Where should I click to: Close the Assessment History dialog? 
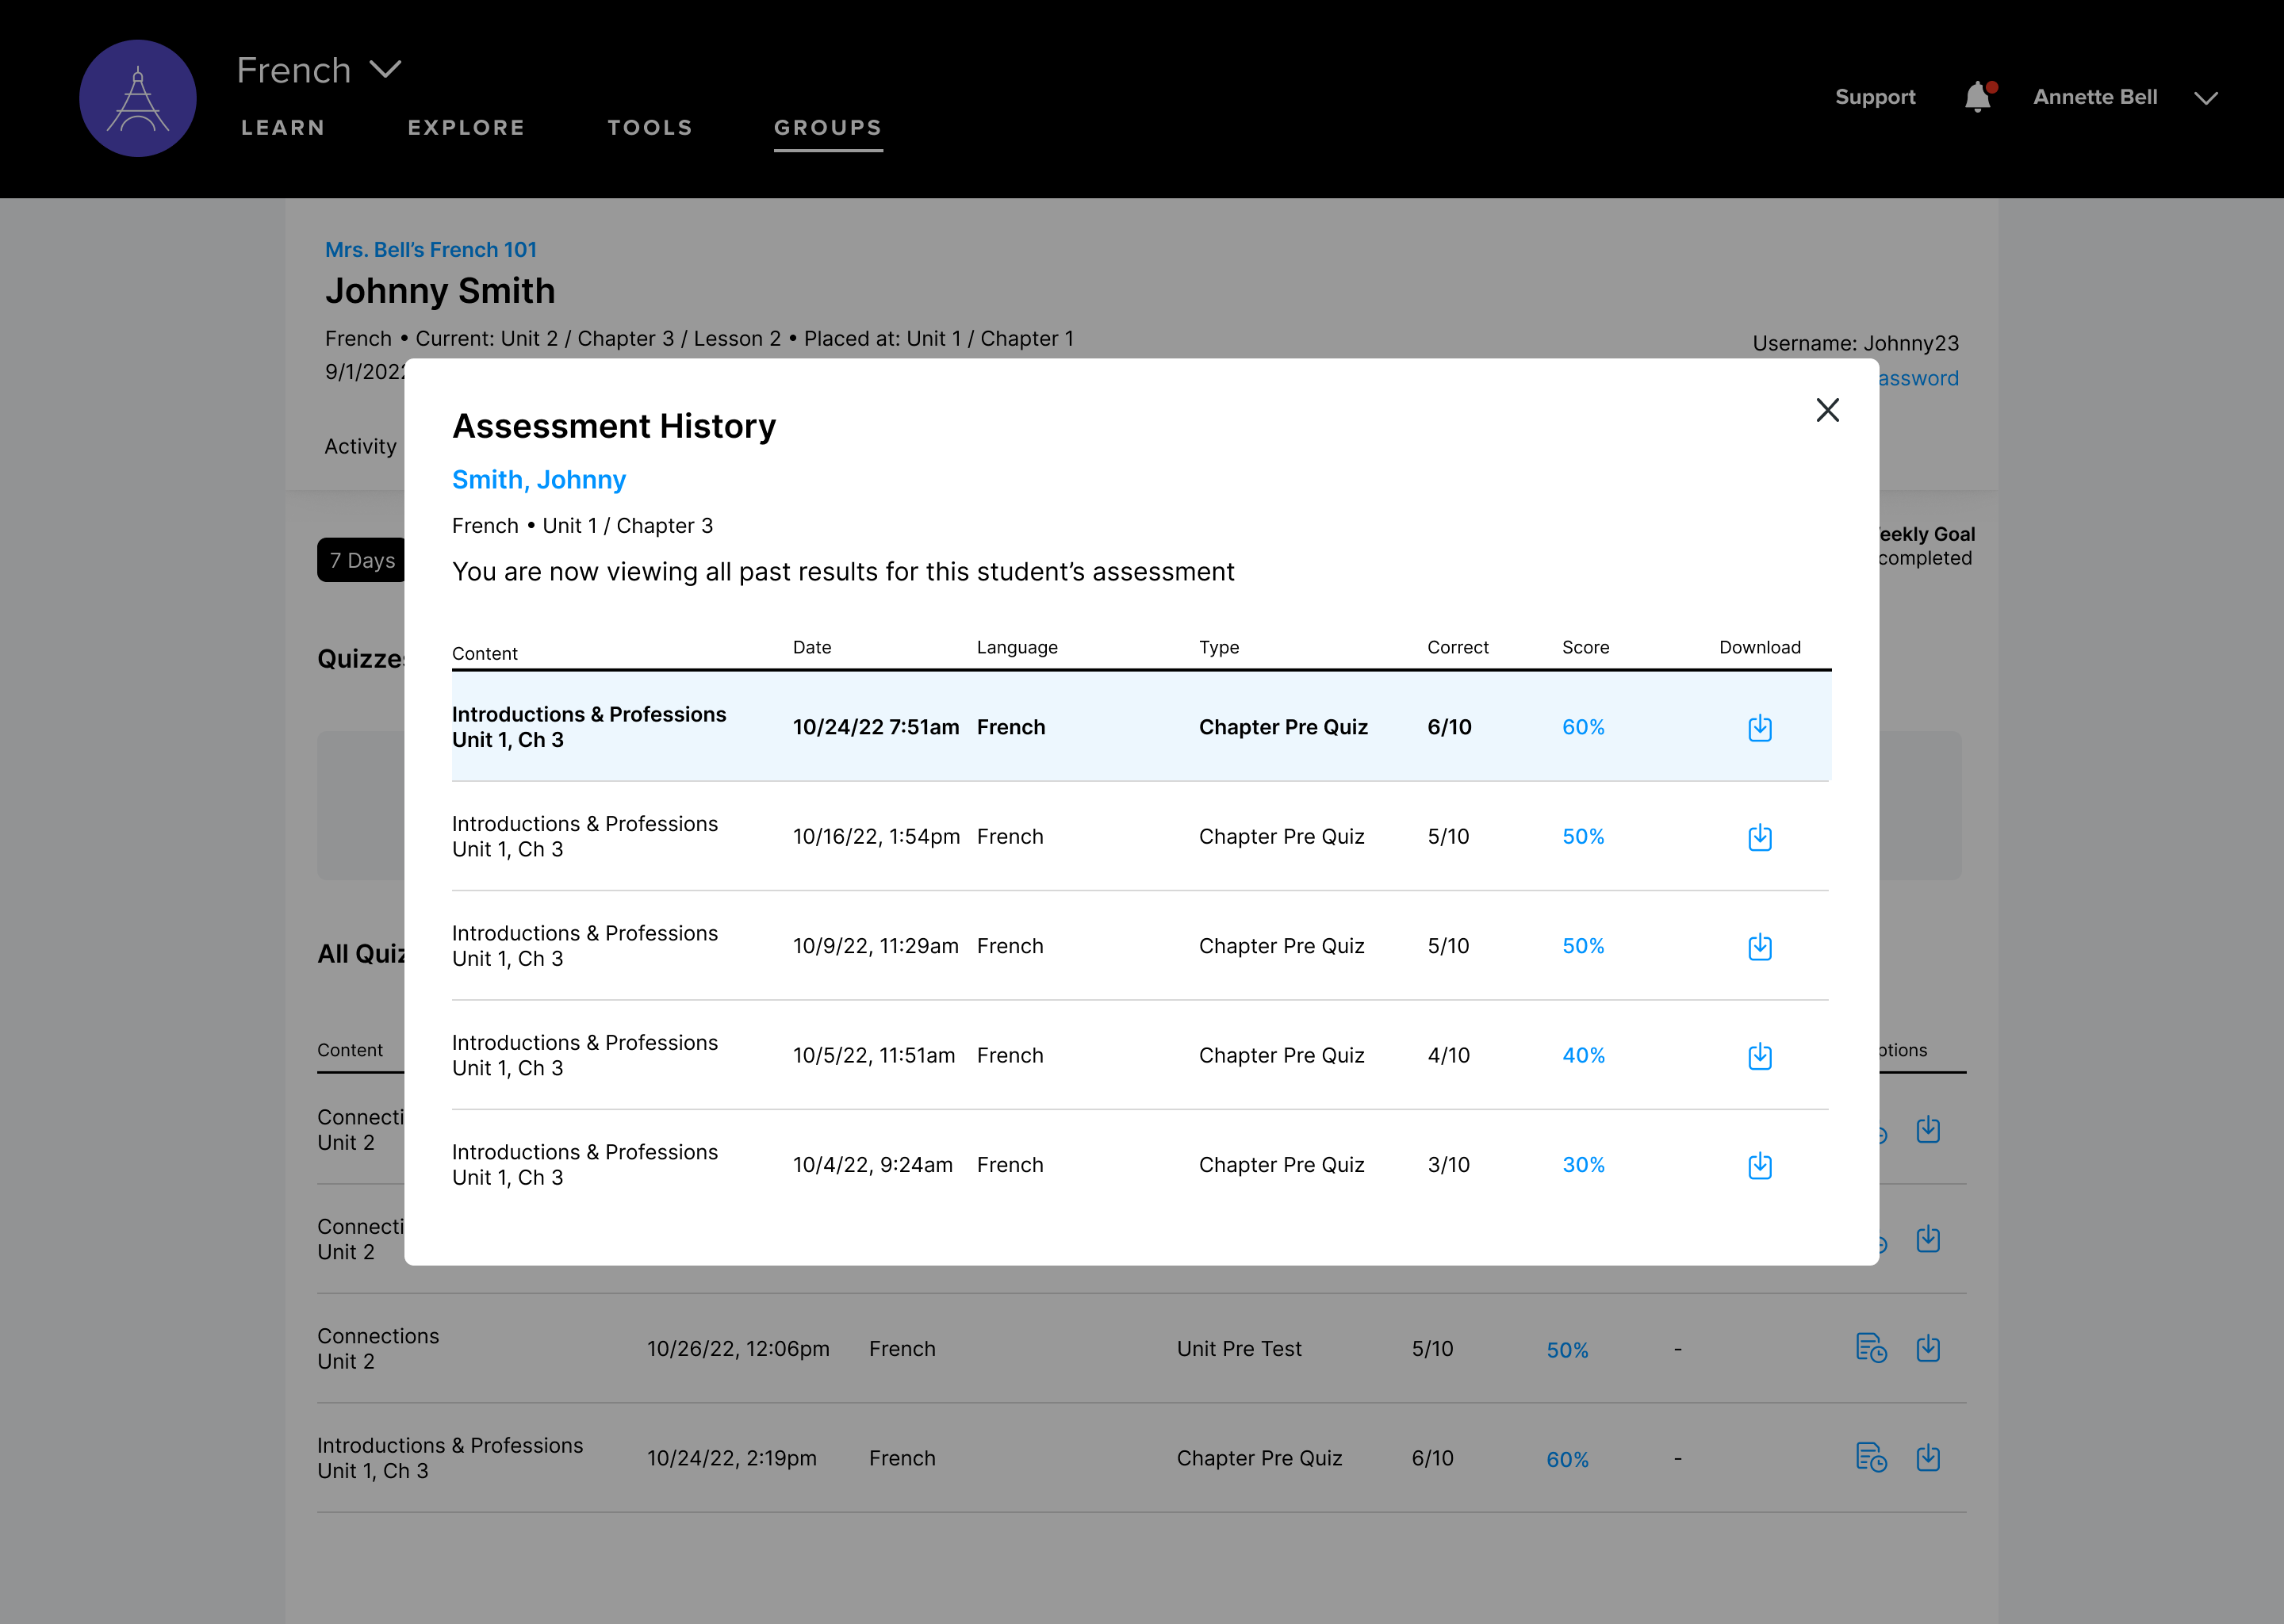1827,410
